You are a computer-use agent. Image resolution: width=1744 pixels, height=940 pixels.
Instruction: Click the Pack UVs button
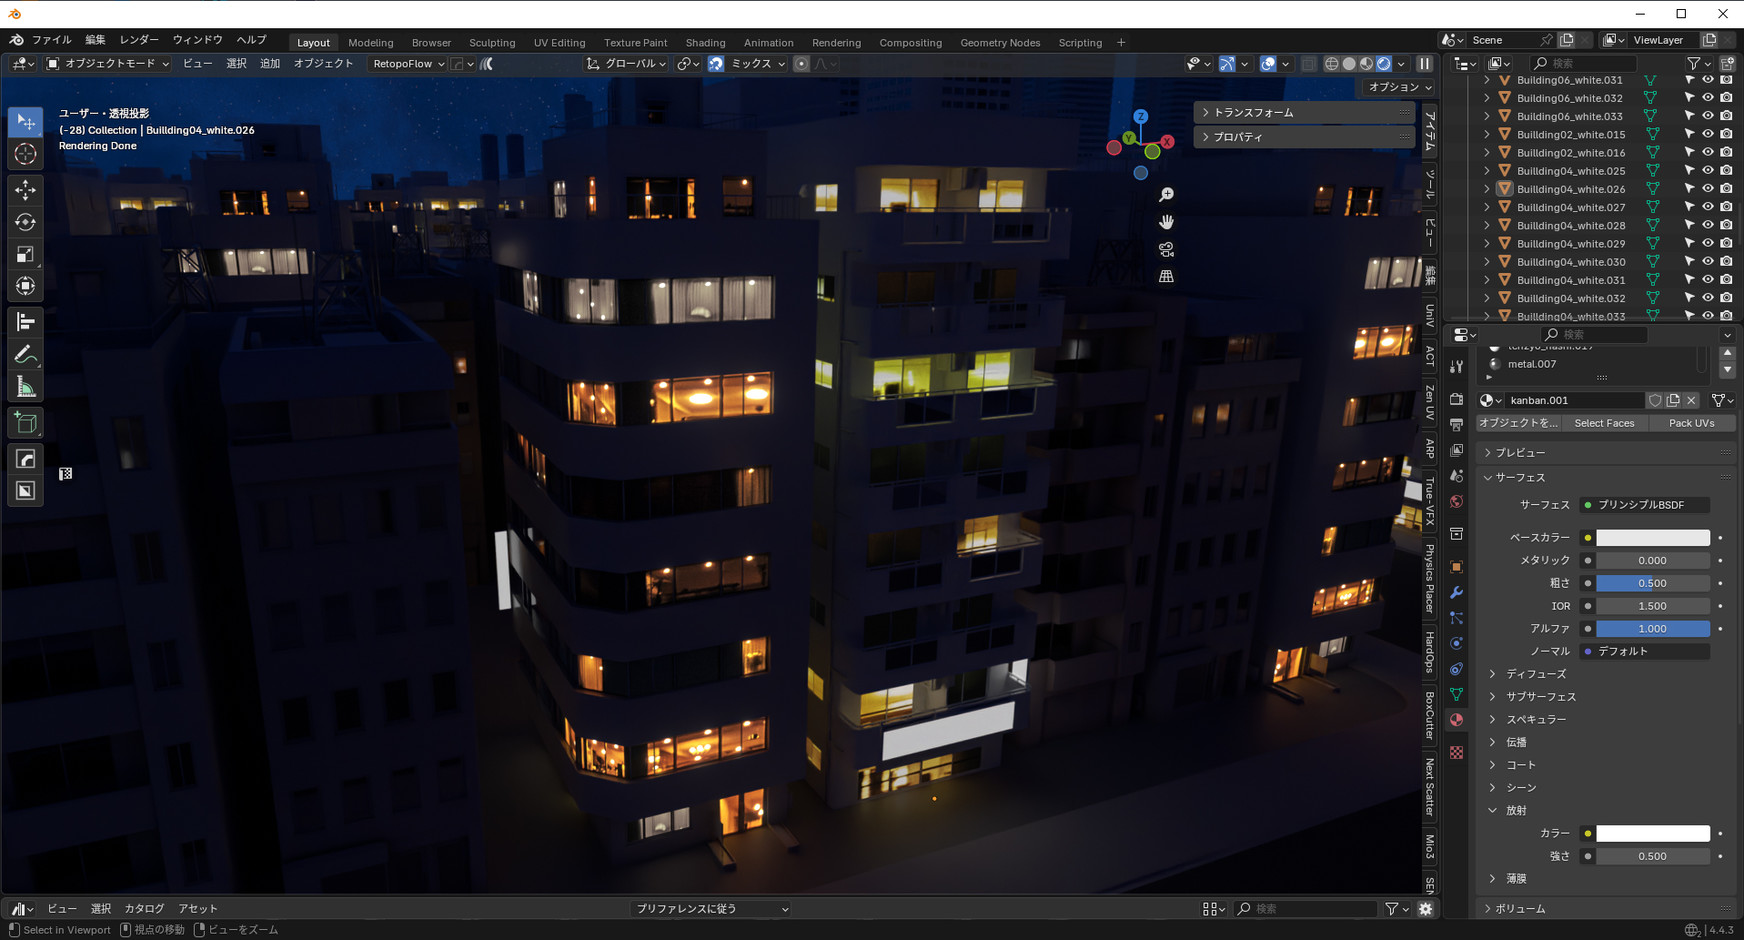pos(1691,423)
